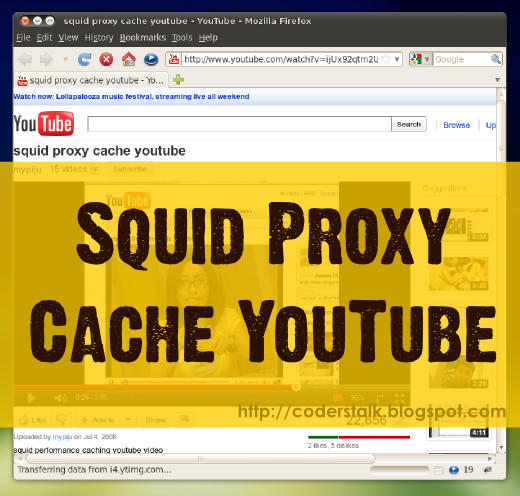This screenshot has height=496, width=520.
Task: Open the mypiju uploader link
Action: click(62, 437)
